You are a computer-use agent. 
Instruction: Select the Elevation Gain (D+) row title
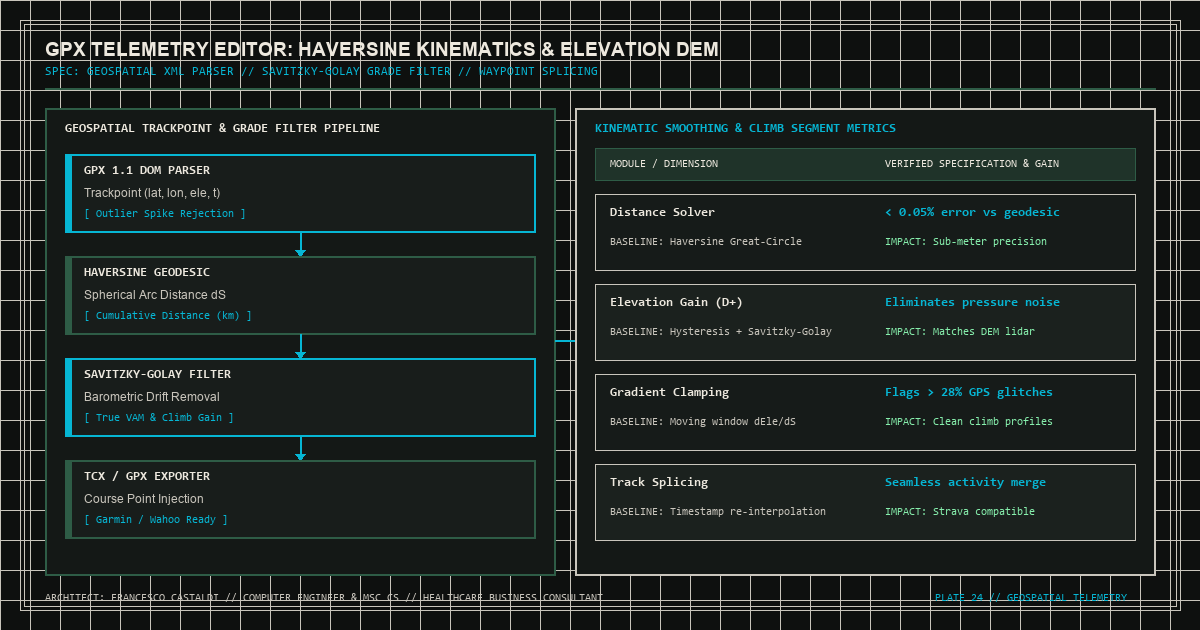pyautogui.click(x=676, y=302)
